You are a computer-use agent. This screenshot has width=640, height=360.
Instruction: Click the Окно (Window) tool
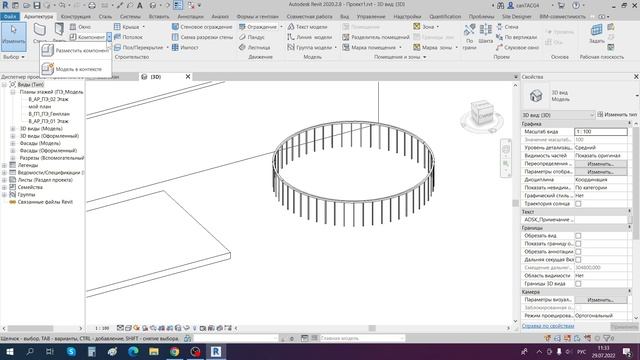pos(80,27)
